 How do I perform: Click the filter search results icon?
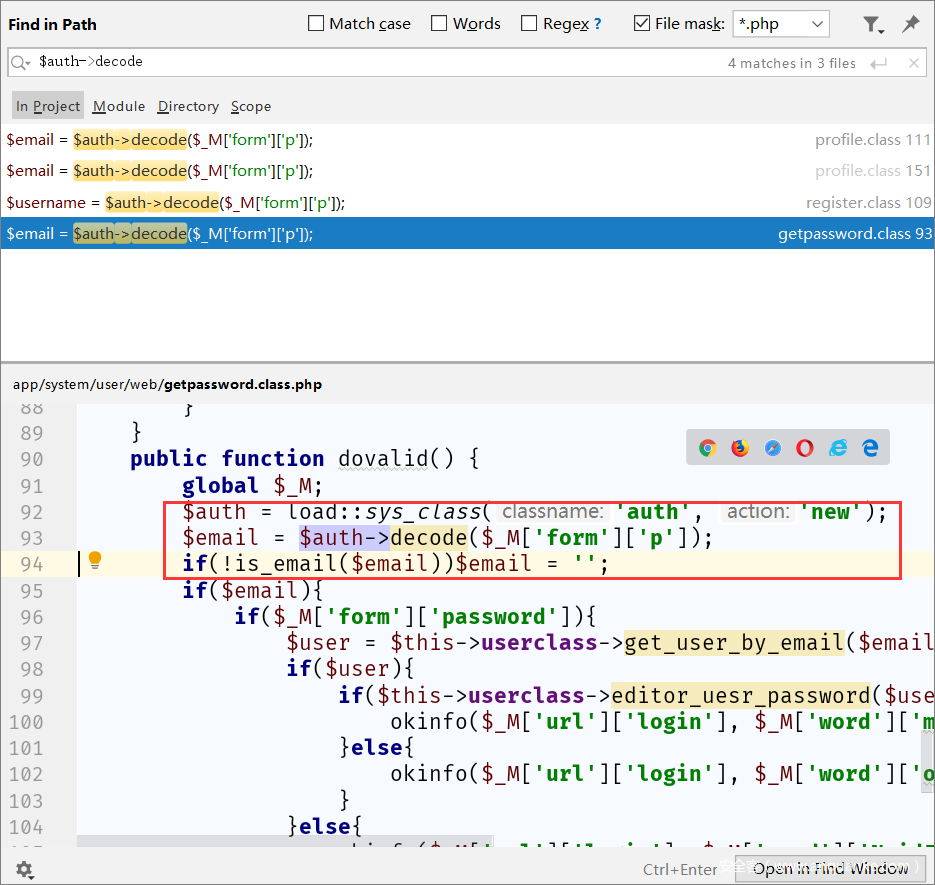click(x=872, y=24)
